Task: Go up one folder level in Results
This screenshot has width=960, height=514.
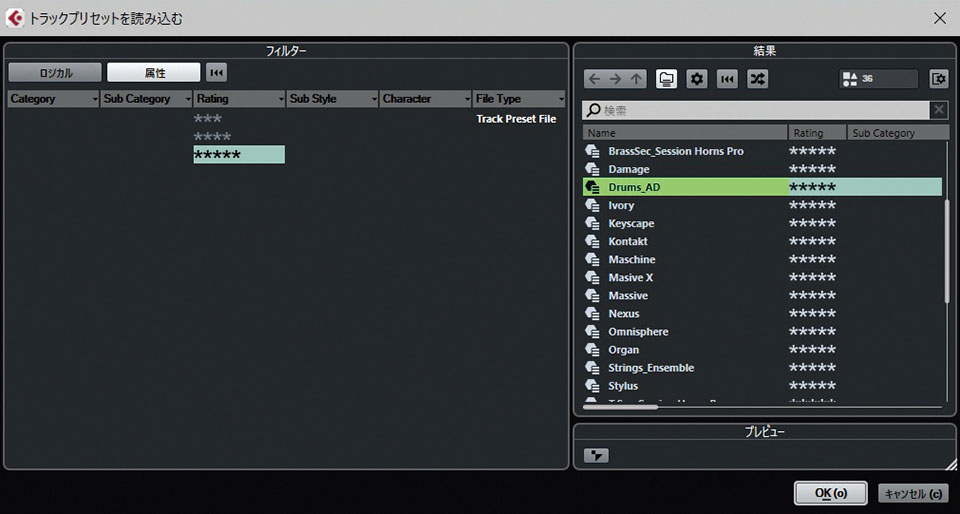Action: tap(636, 79)
